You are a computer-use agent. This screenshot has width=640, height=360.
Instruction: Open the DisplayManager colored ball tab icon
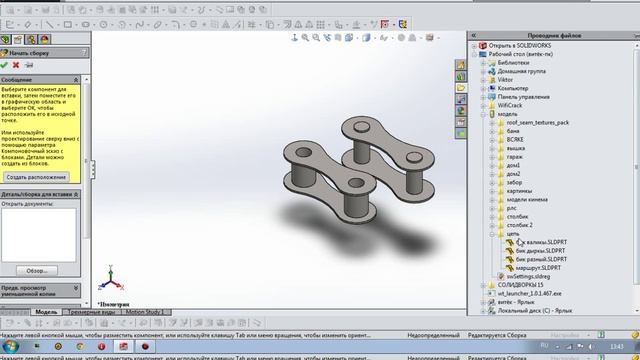pyautogui.click(x=44, y=39)
